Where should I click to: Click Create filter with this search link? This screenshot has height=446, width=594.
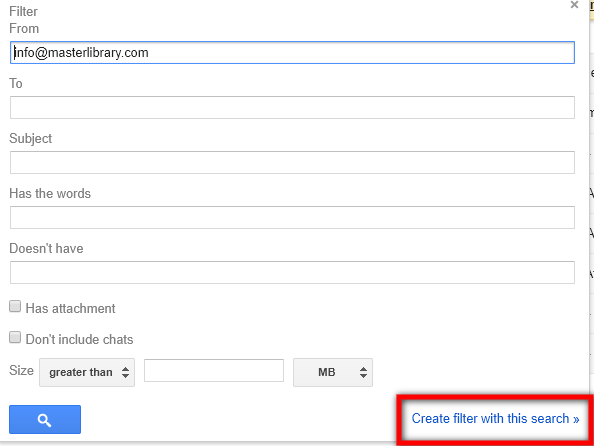[x=495, y=418]
